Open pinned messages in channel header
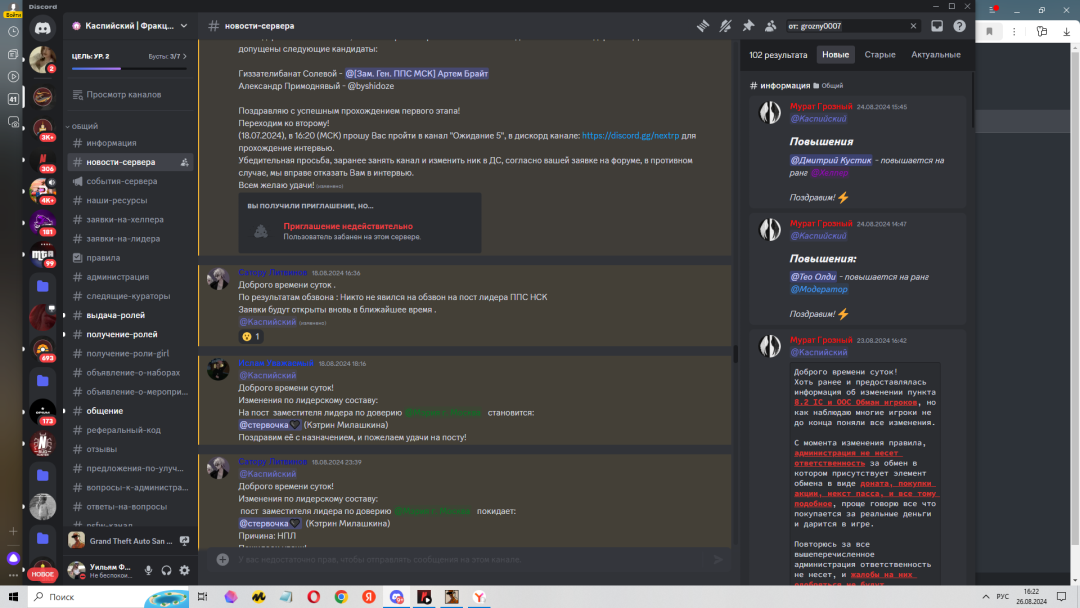 [748, 26]
